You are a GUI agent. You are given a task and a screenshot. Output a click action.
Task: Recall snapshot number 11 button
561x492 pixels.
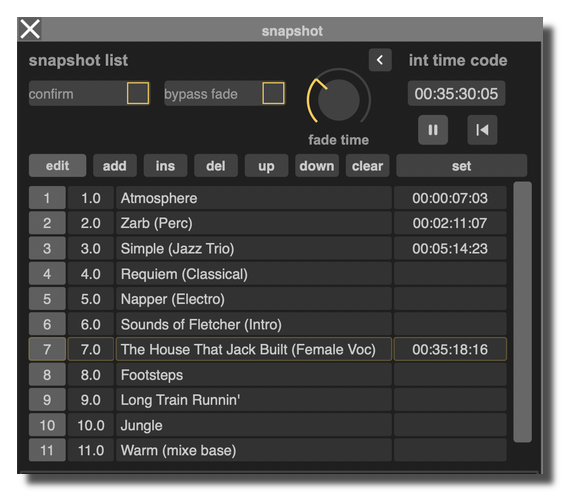pos(47,450)
